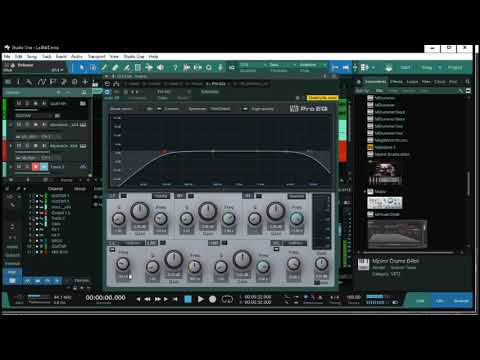This screenshot has width=480, height=360.
Task: Start playback with the play button
Action: click(200, 299)
